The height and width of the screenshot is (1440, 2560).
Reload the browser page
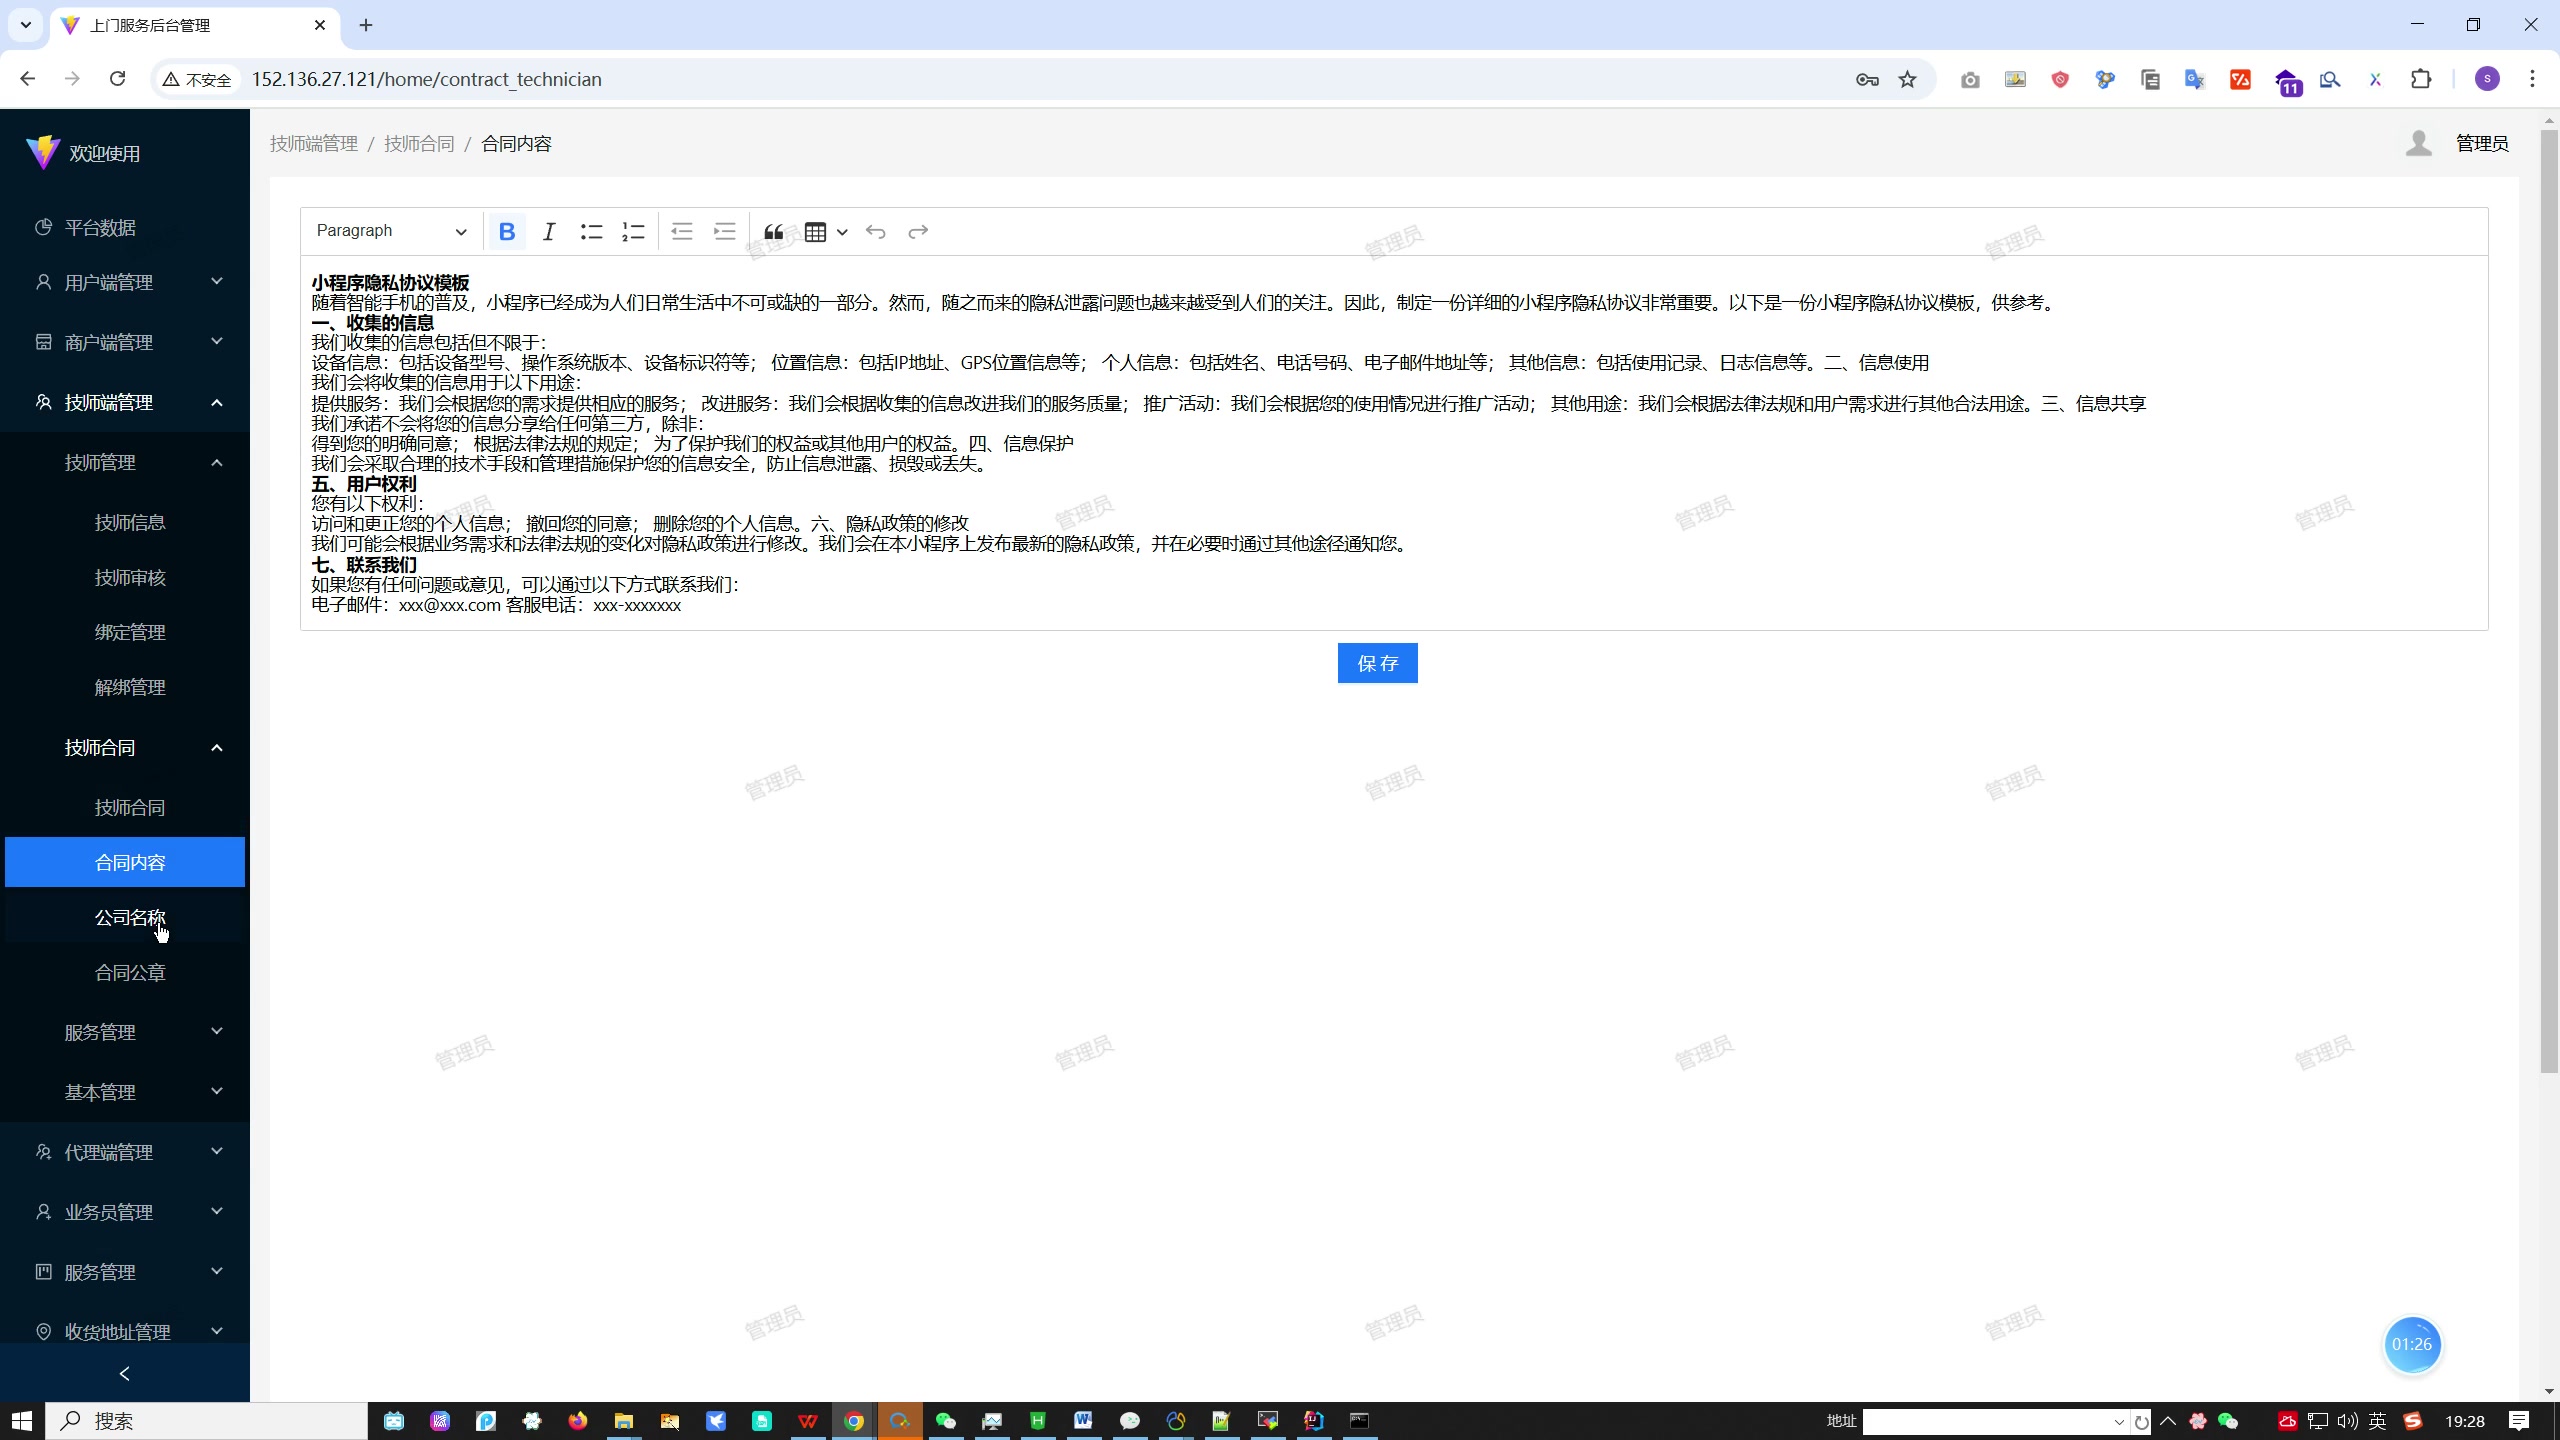[x=117, y=79]
